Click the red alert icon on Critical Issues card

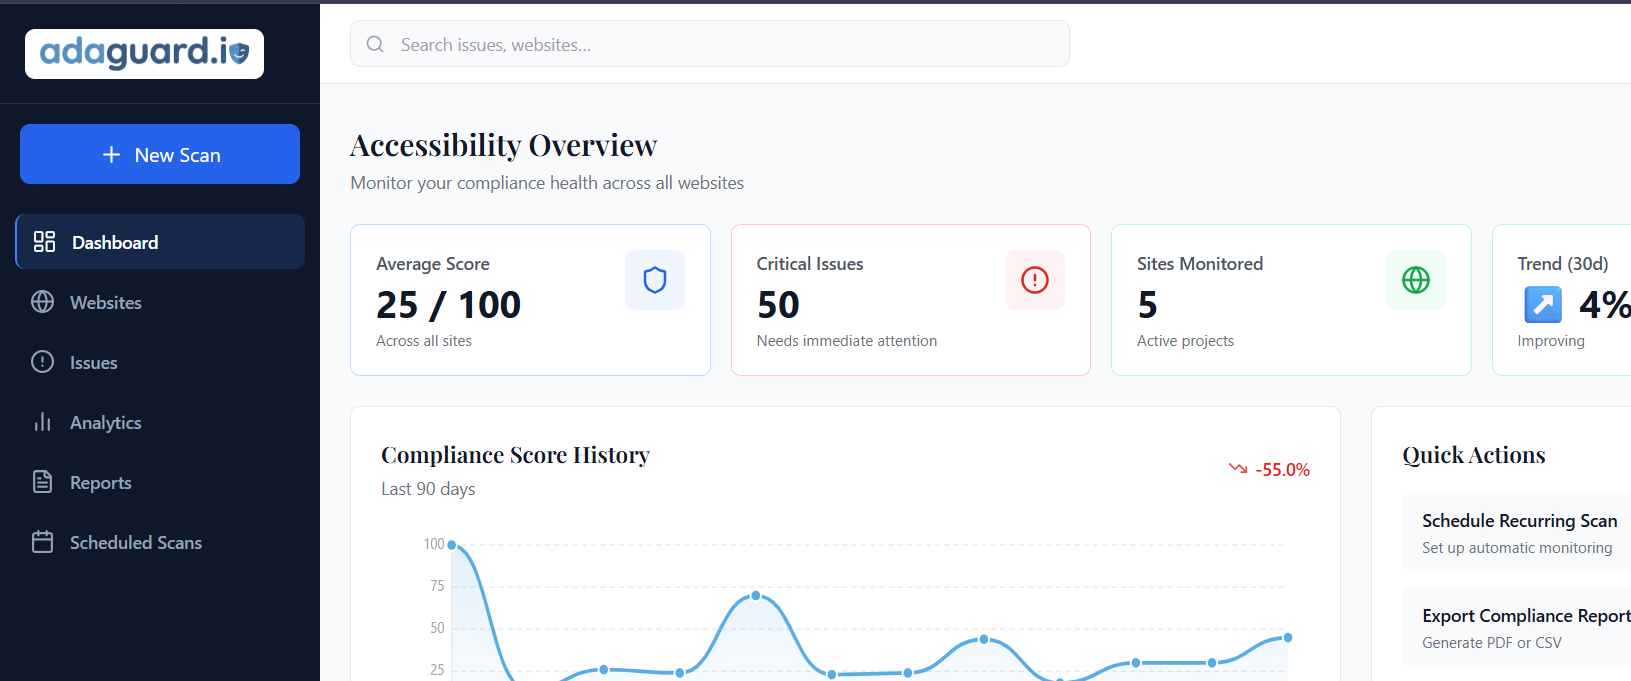pos(1035,280)
